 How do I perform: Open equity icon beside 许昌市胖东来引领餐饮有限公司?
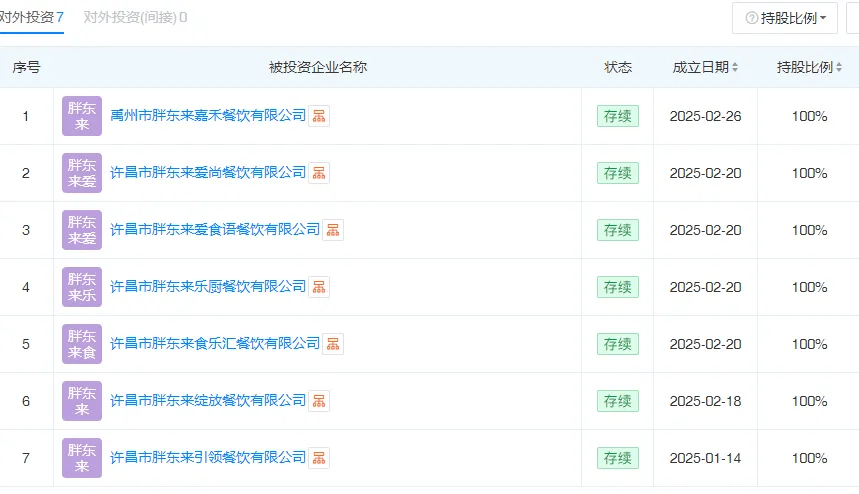click(319, 458)
